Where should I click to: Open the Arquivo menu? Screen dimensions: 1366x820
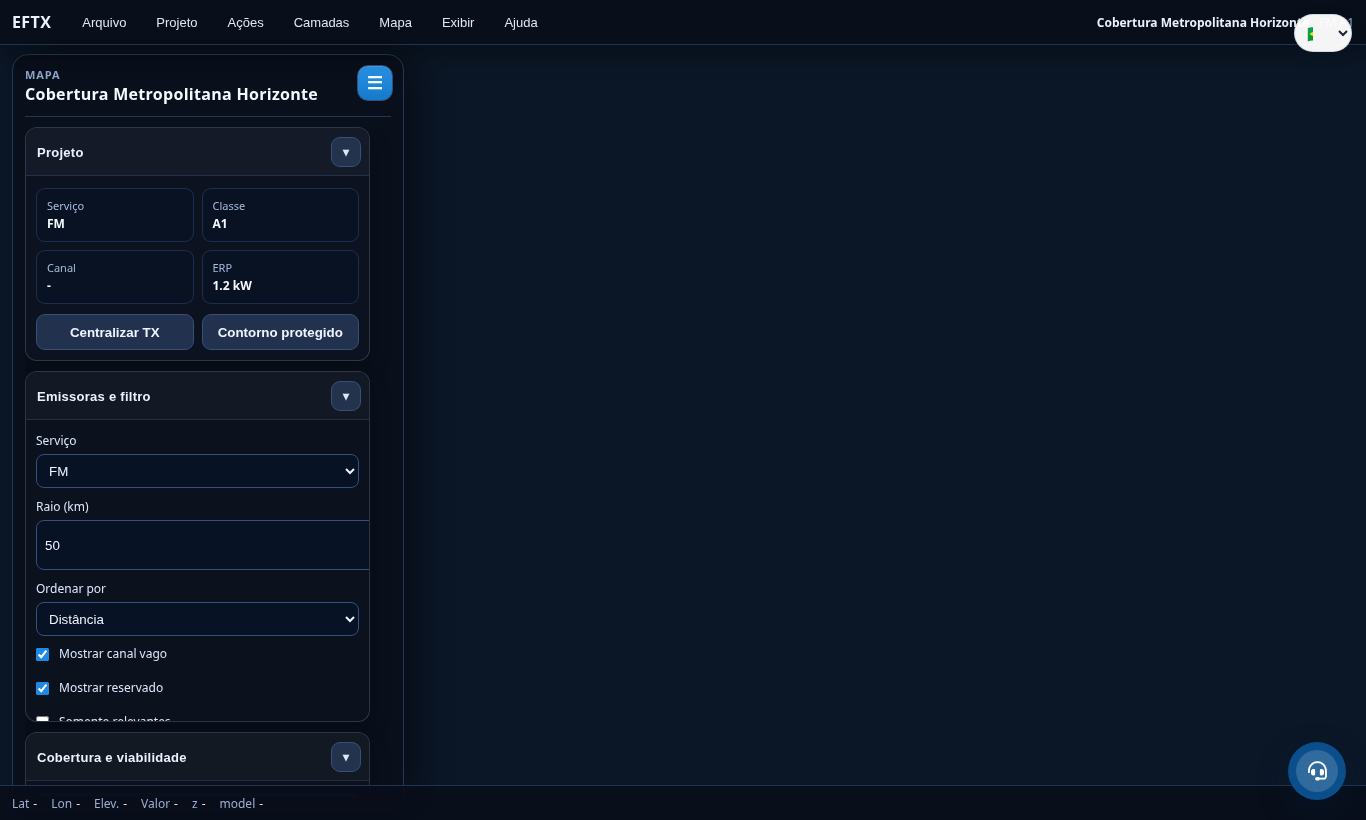104,22
